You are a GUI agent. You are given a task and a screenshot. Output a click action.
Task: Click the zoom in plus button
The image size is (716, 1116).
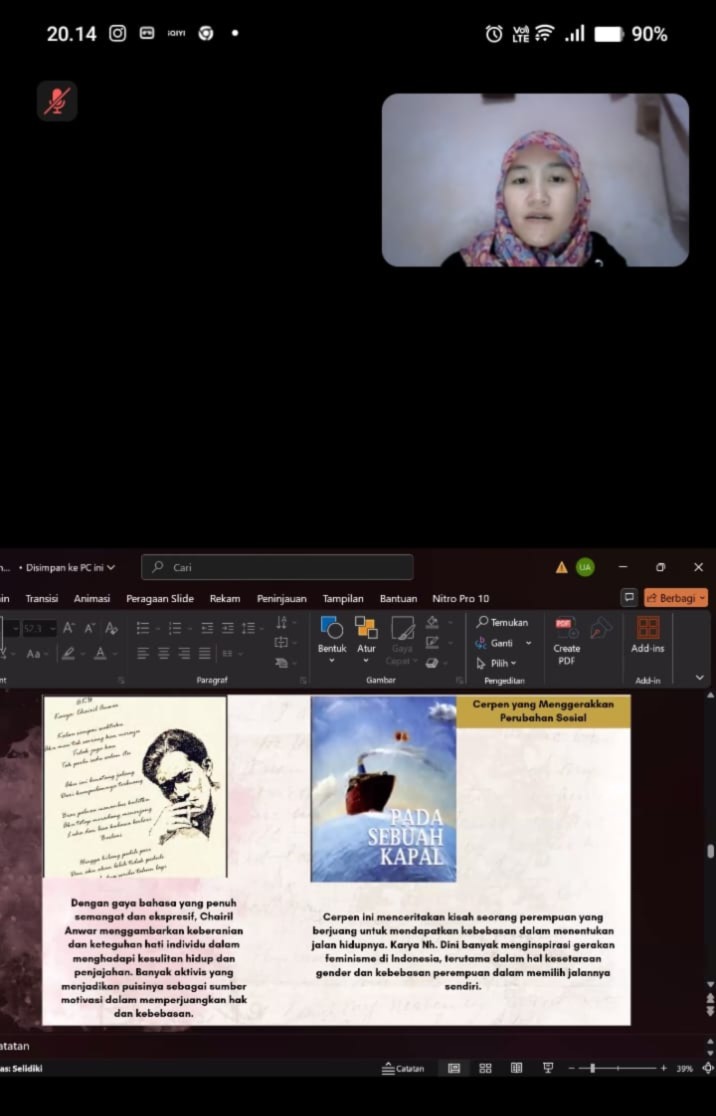663,1068
